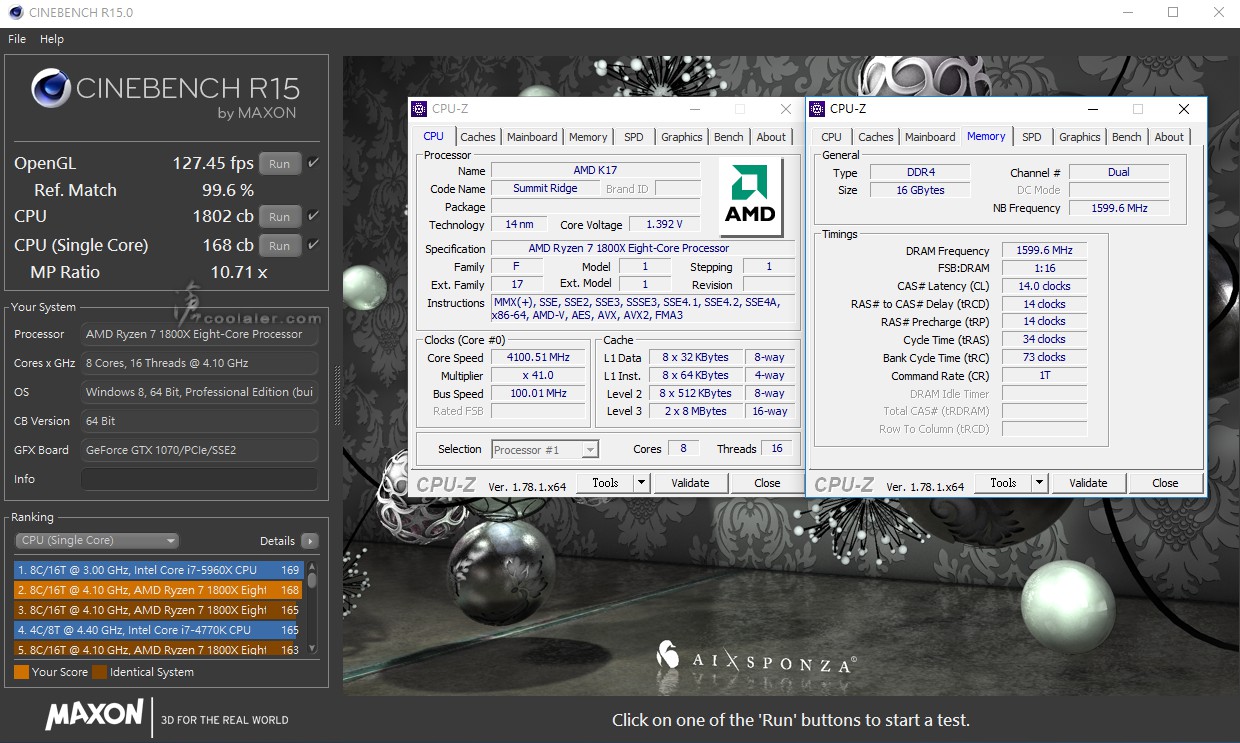The image size is (1240, 743).
Task: Open Bench tab in right CPU-Z window
Action: [x=1127, y=137]
